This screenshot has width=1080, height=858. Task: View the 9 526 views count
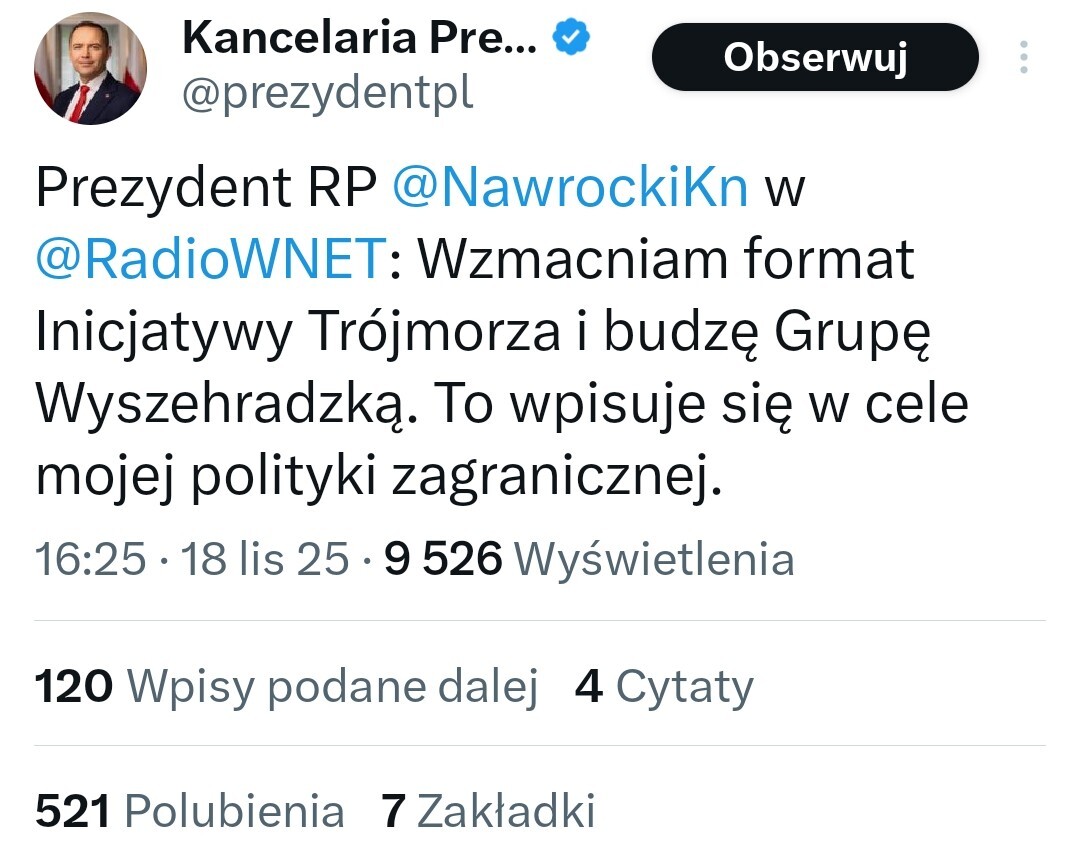pyautogui.click(x=443, y=559)
